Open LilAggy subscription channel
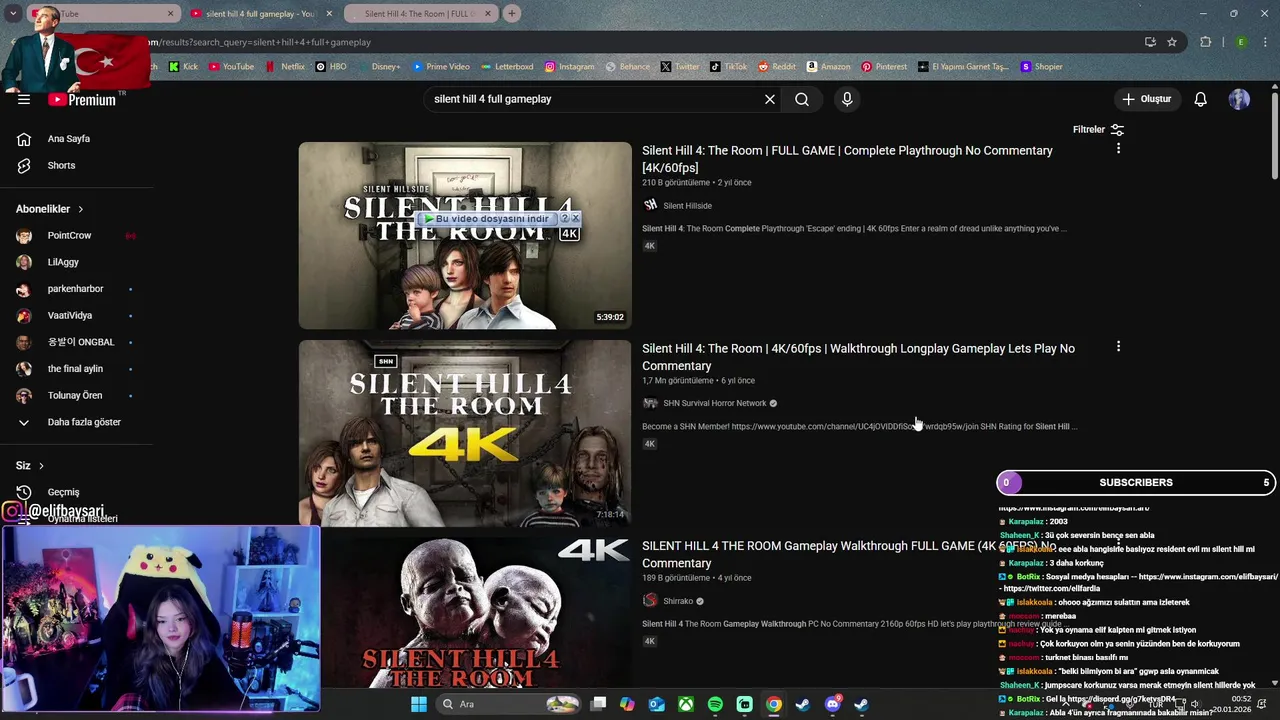 coord(63,262)
